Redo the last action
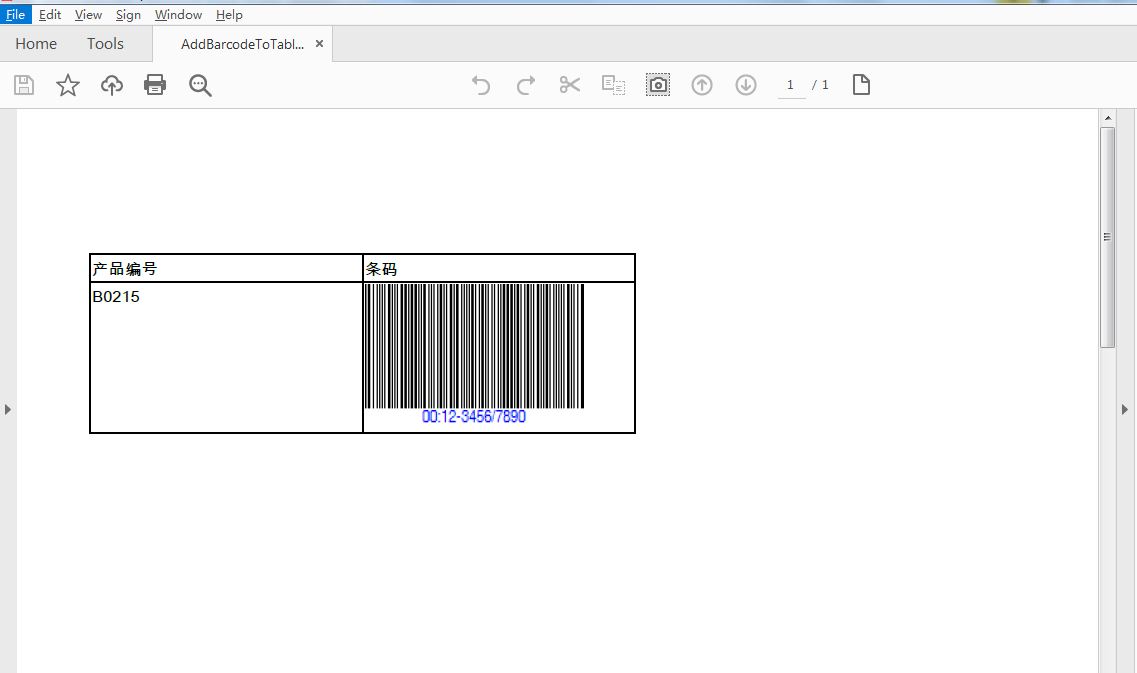The height and width of the screenshot is (673, 1137). pos(526,85)
